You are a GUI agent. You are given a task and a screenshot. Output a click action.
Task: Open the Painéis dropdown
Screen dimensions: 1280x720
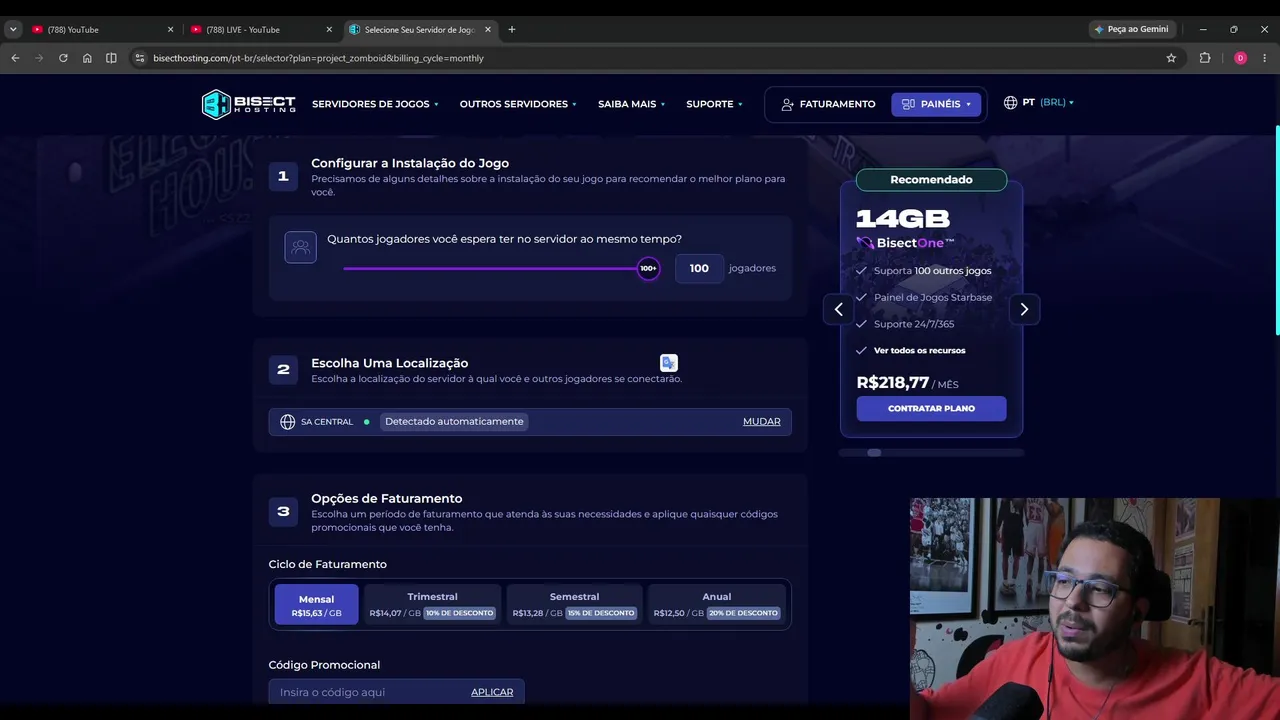click(936, 104)
